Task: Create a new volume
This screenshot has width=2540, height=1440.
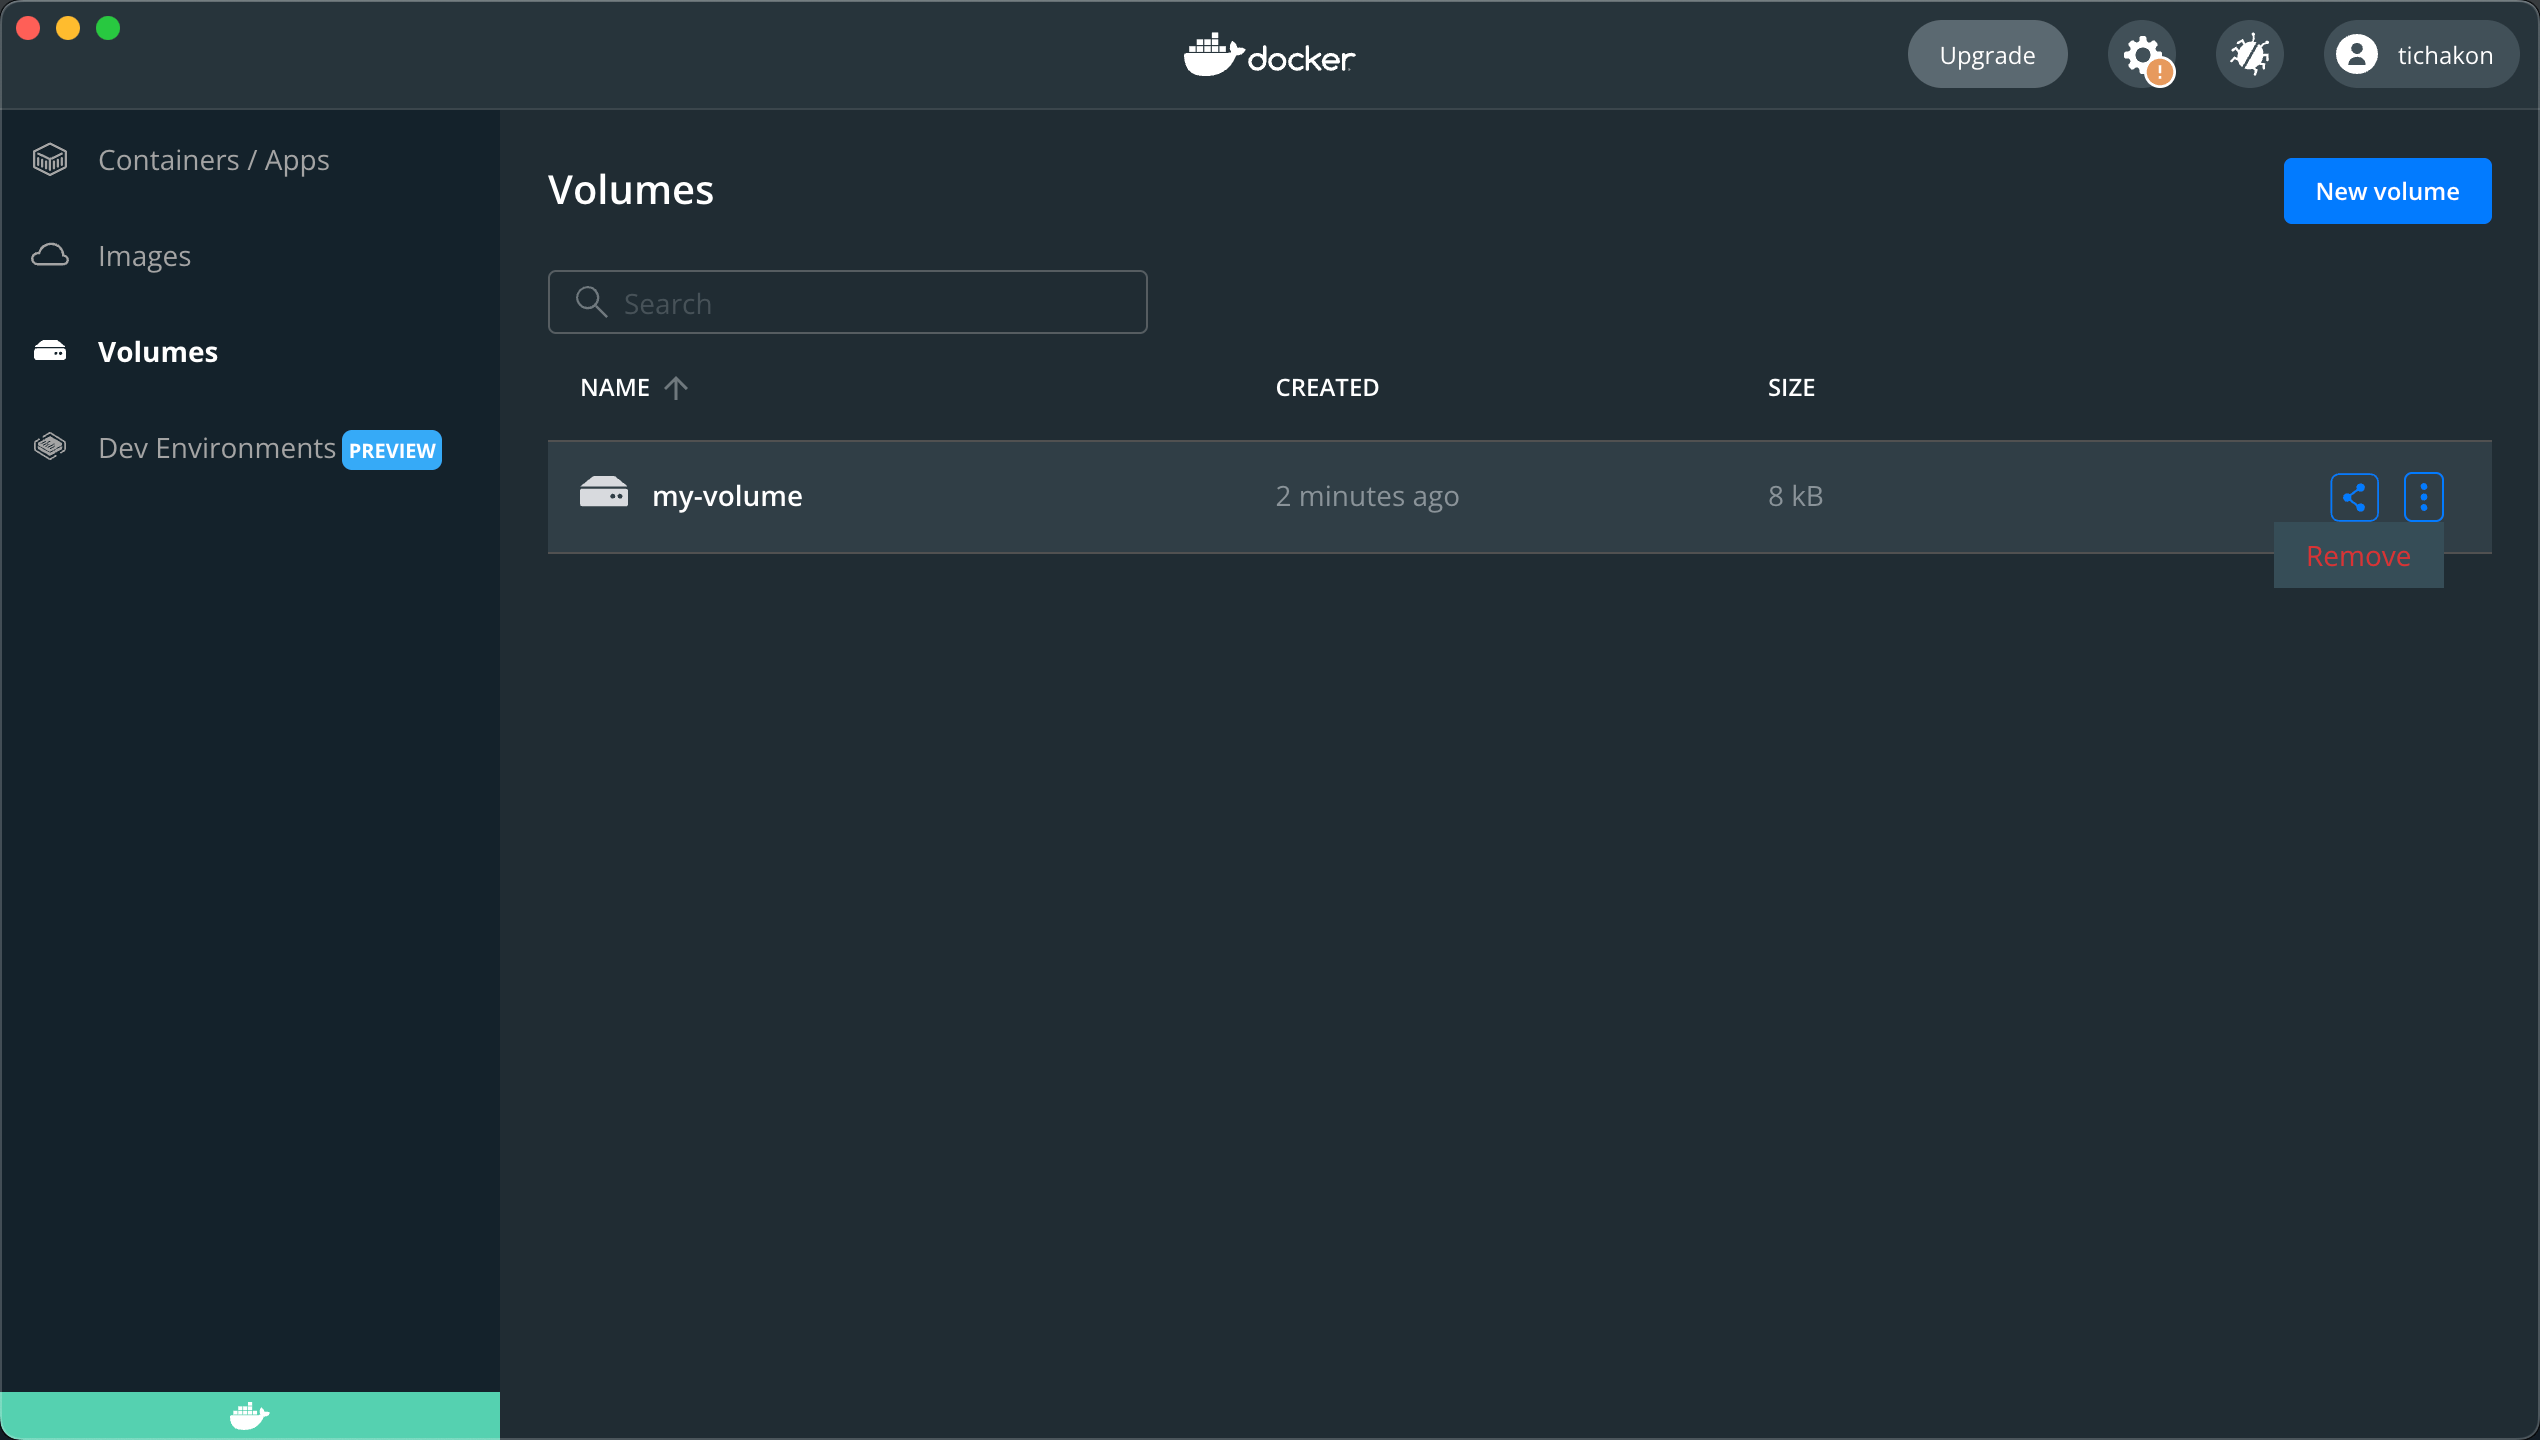Action: (x=2388, y=190)
